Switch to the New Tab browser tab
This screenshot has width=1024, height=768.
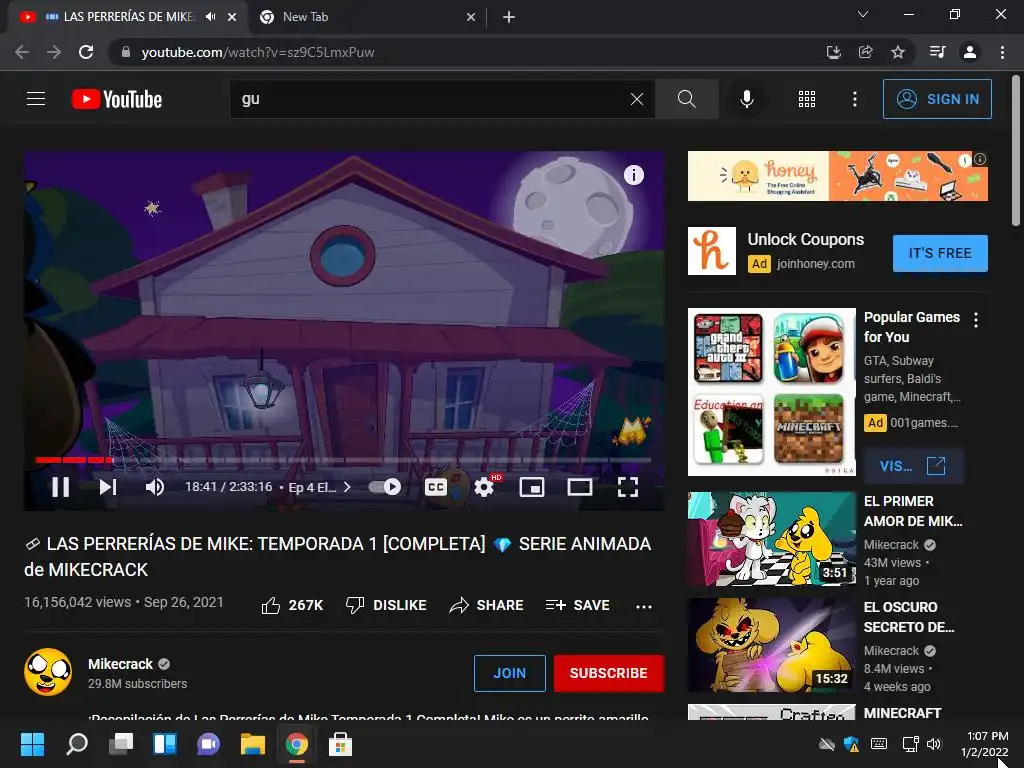pyautogui.click(x=368, y=17)
